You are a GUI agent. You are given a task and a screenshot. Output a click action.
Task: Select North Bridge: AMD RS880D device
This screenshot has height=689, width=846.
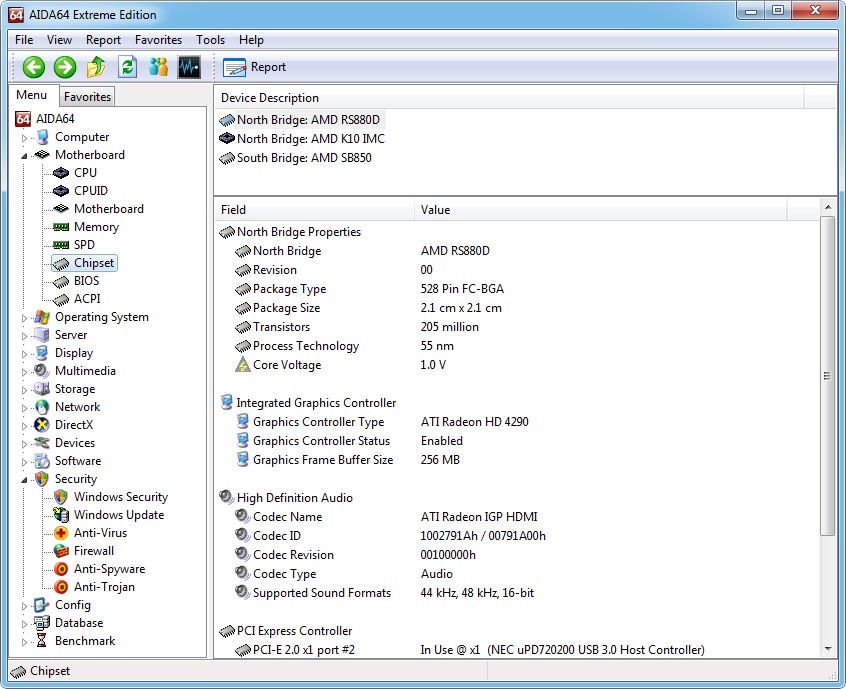(300, 120)
